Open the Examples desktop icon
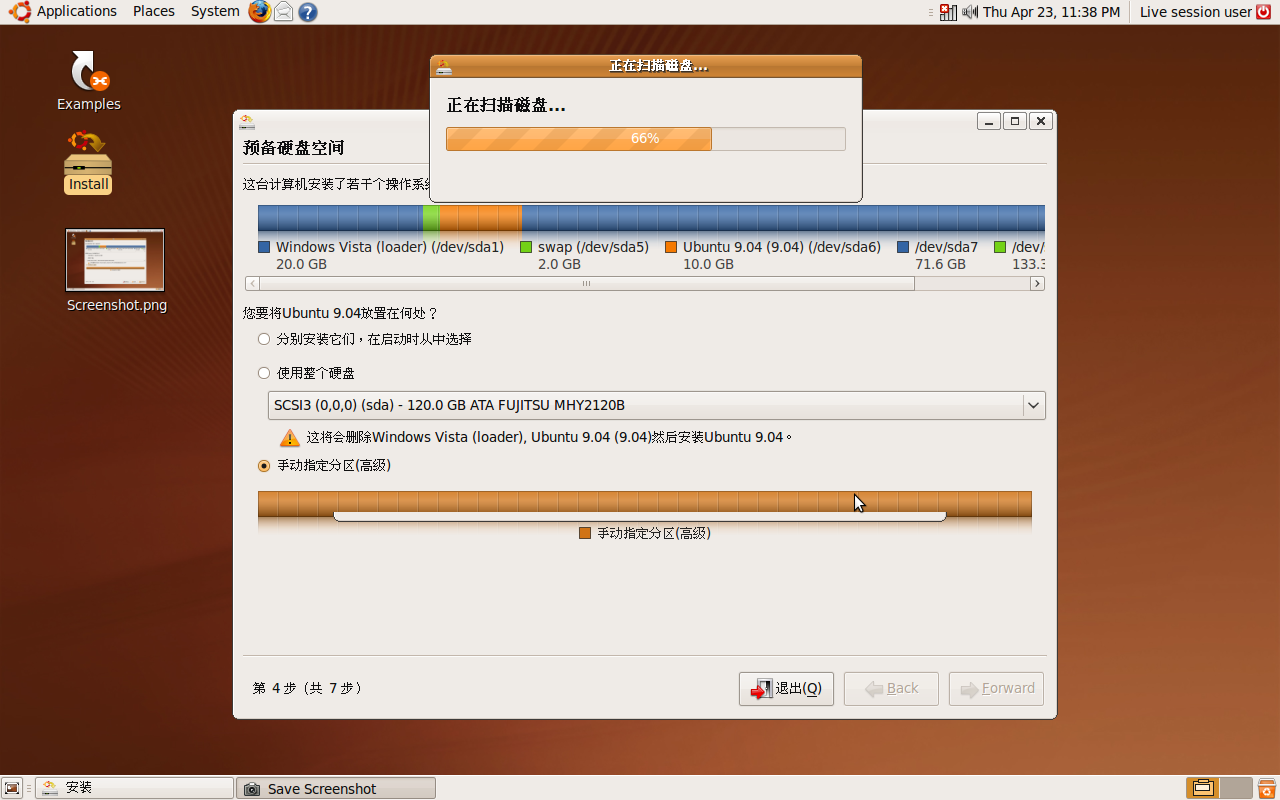 tap(89, 80)
